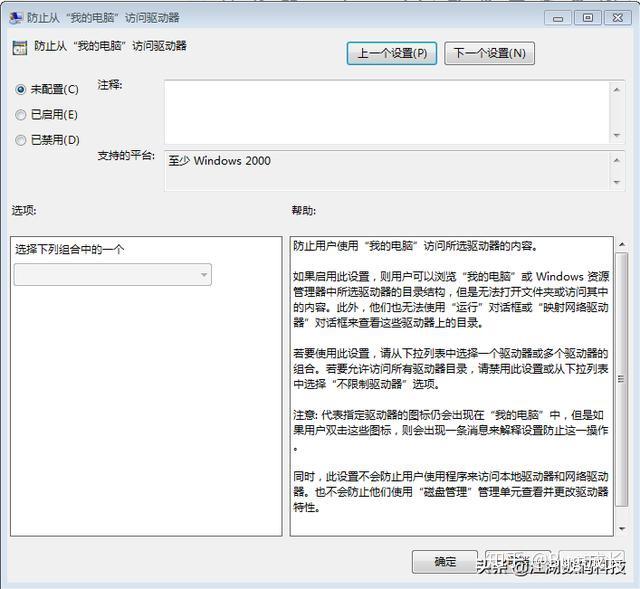Select the 已启用(E) radio button
The height and width of the screenshot is (589, 640).
coord(46,115)
